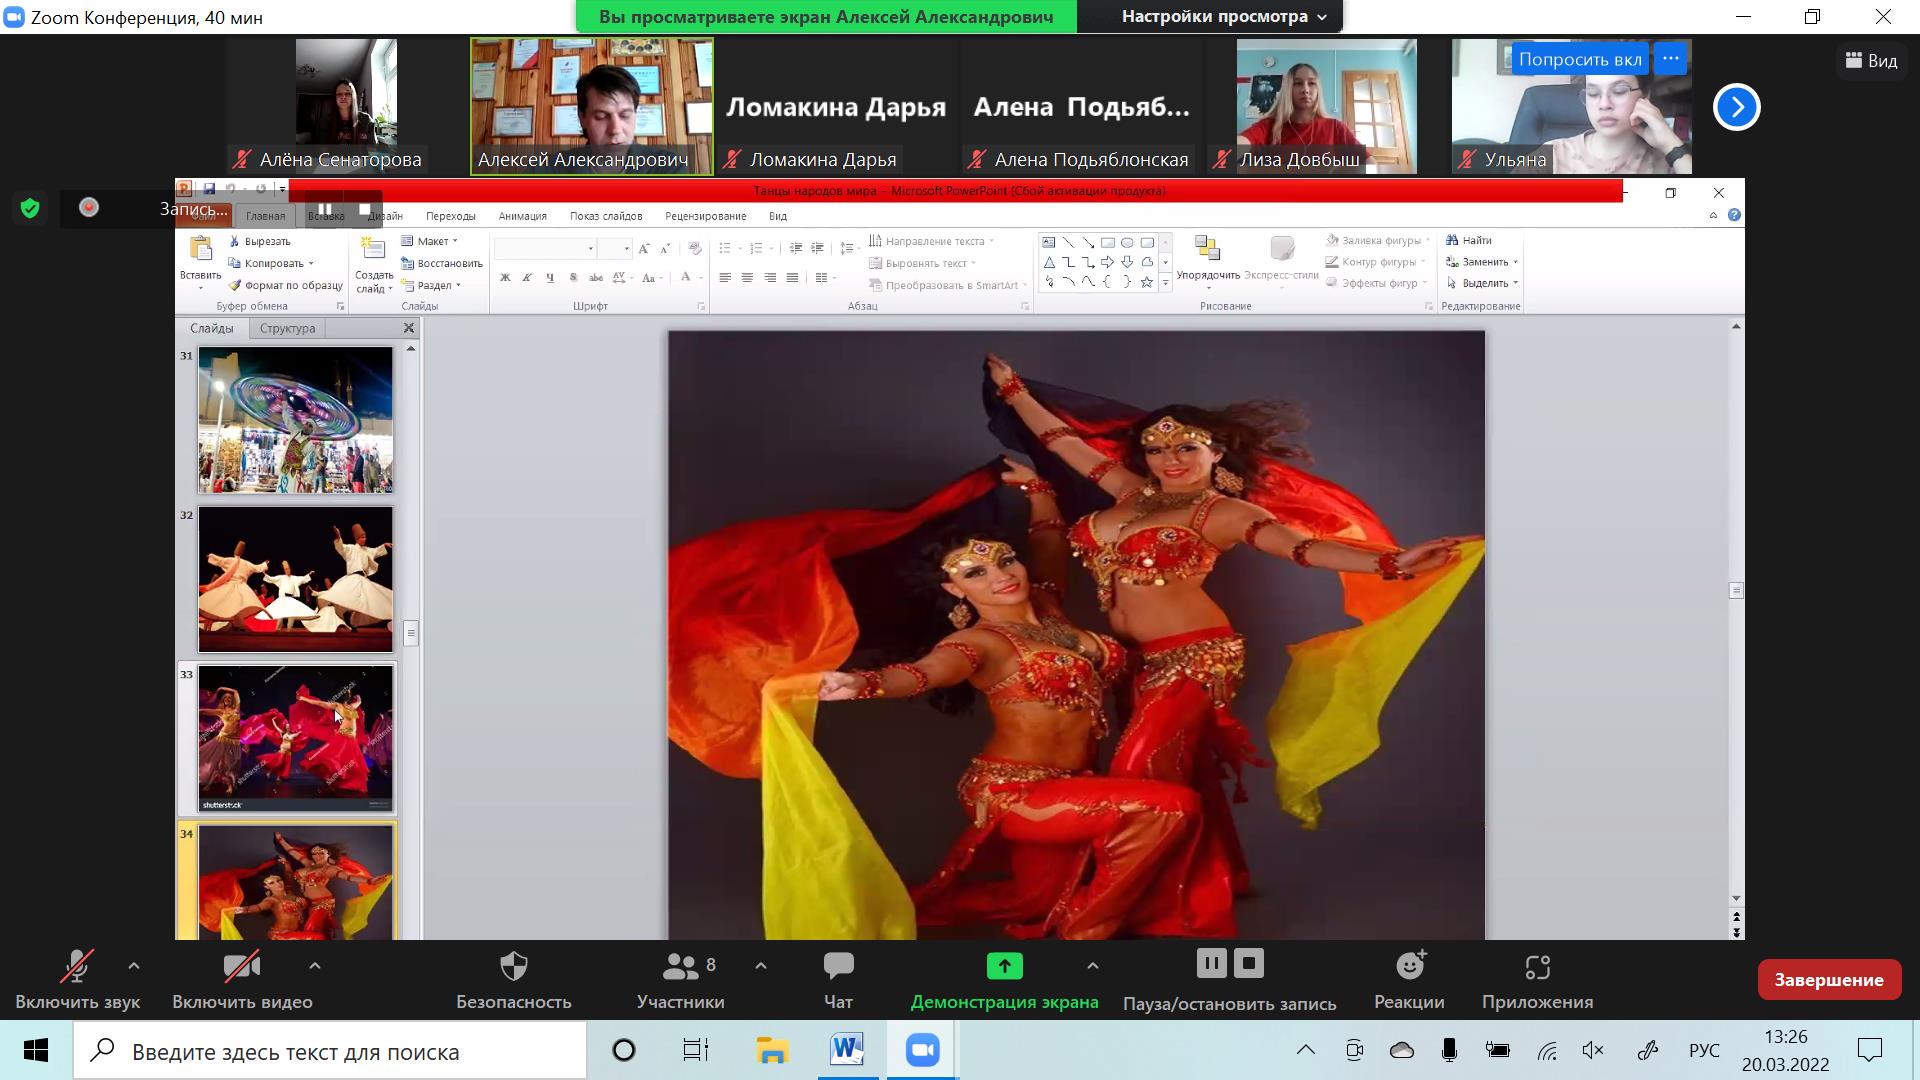Image resolution: width=1920 pixels, height=1080 pixels.
Task: Select slide 32 thumbnail with dervishes
Action: pos(295,579)
